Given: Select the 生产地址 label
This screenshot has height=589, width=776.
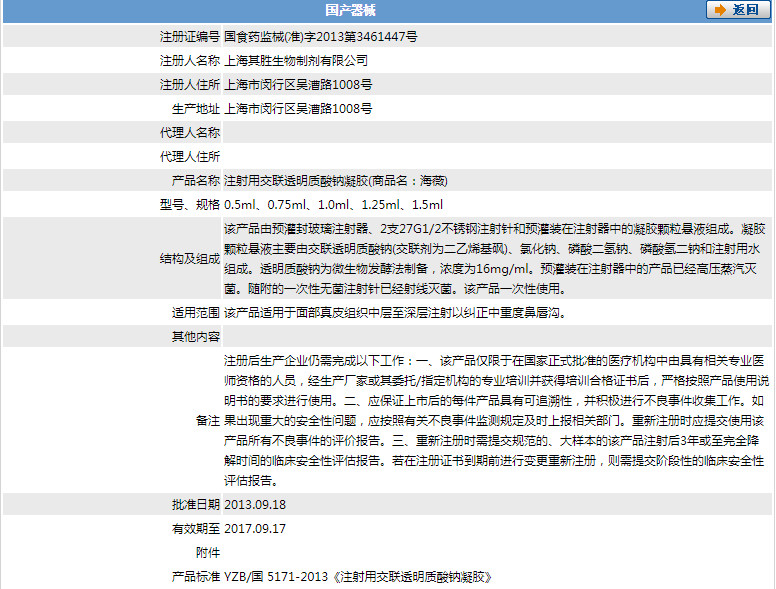Looking at the screenshot, I should [x=195, y=108].
